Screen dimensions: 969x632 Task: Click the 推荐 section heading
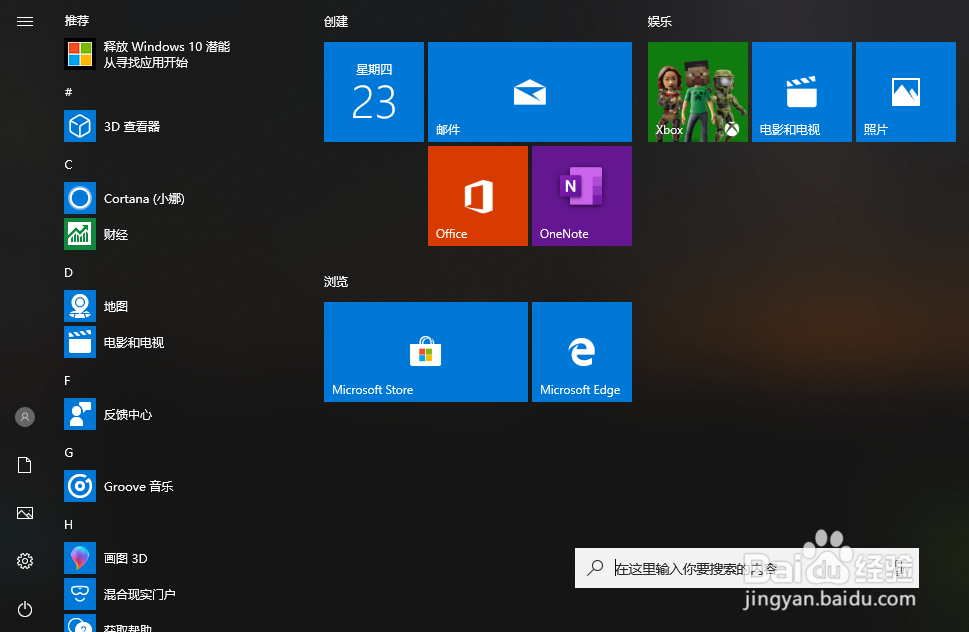[77, 20]
